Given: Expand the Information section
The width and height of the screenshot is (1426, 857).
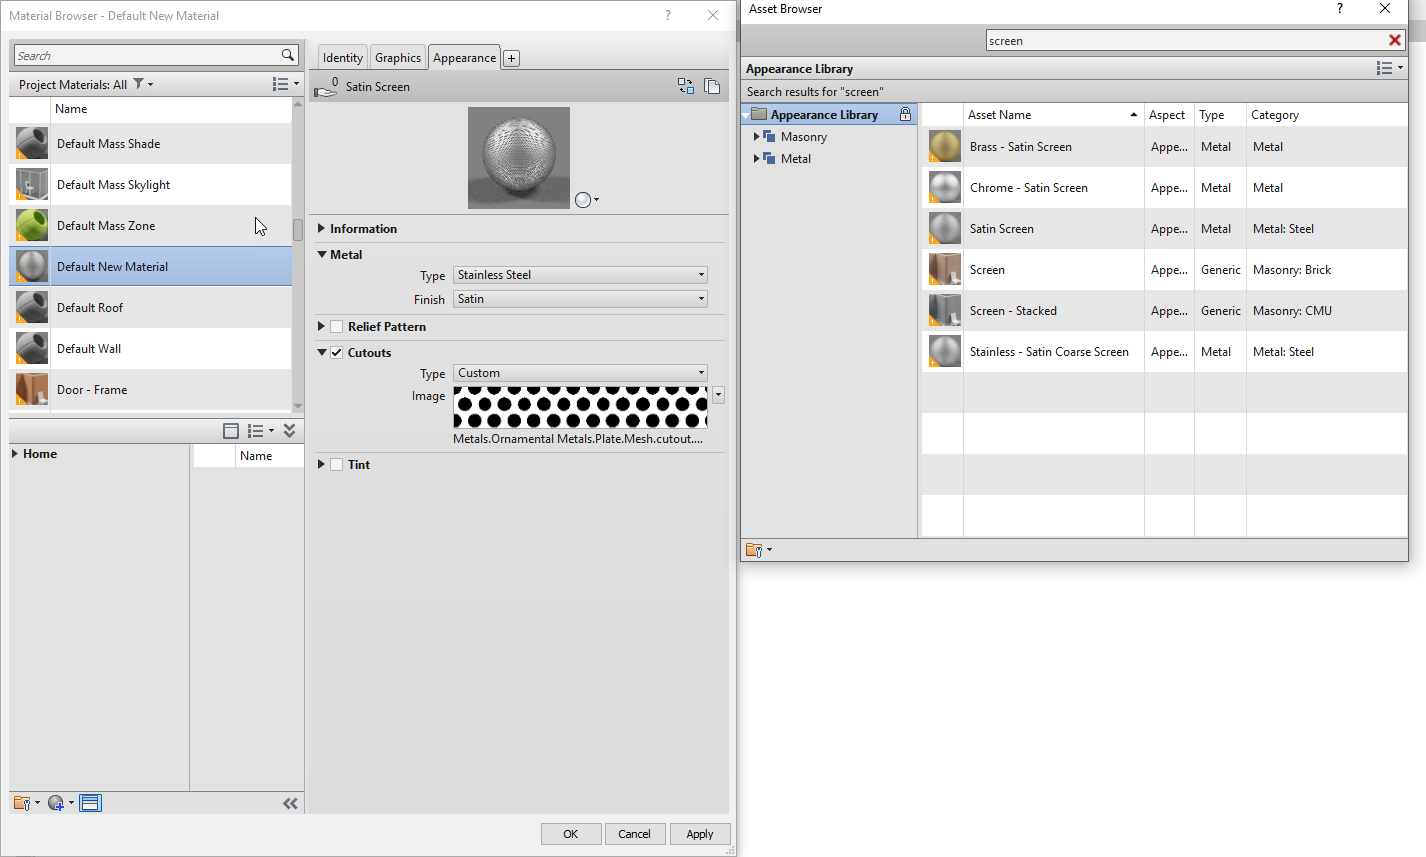Looking at the screenshot, I should 321,229.
